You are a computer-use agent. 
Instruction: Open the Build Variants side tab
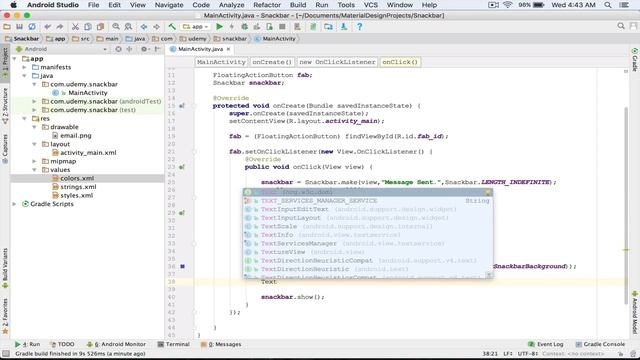pos(5,268)
